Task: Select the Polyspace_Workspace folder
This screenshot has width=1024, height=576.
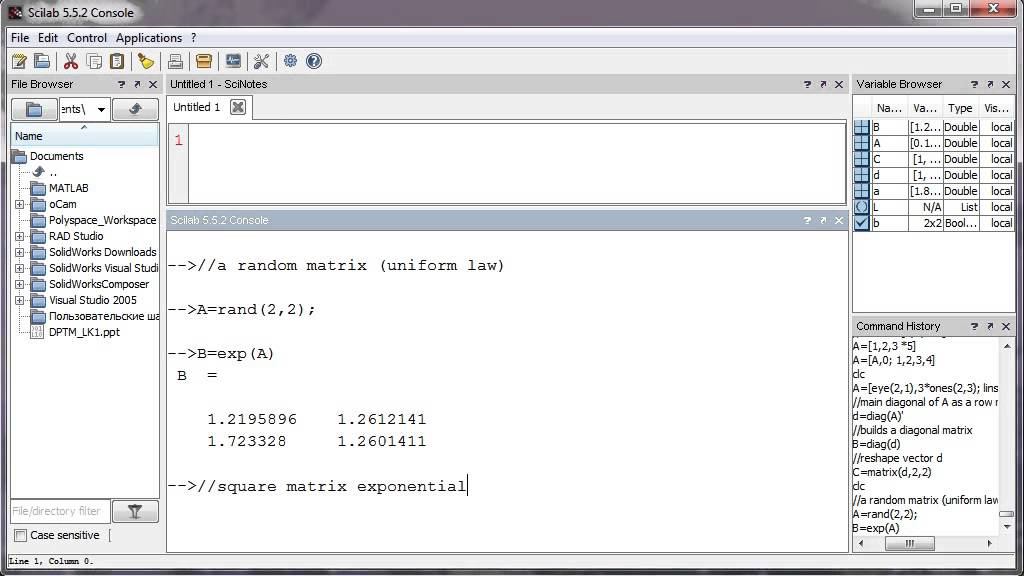Action: coord(103,220)
